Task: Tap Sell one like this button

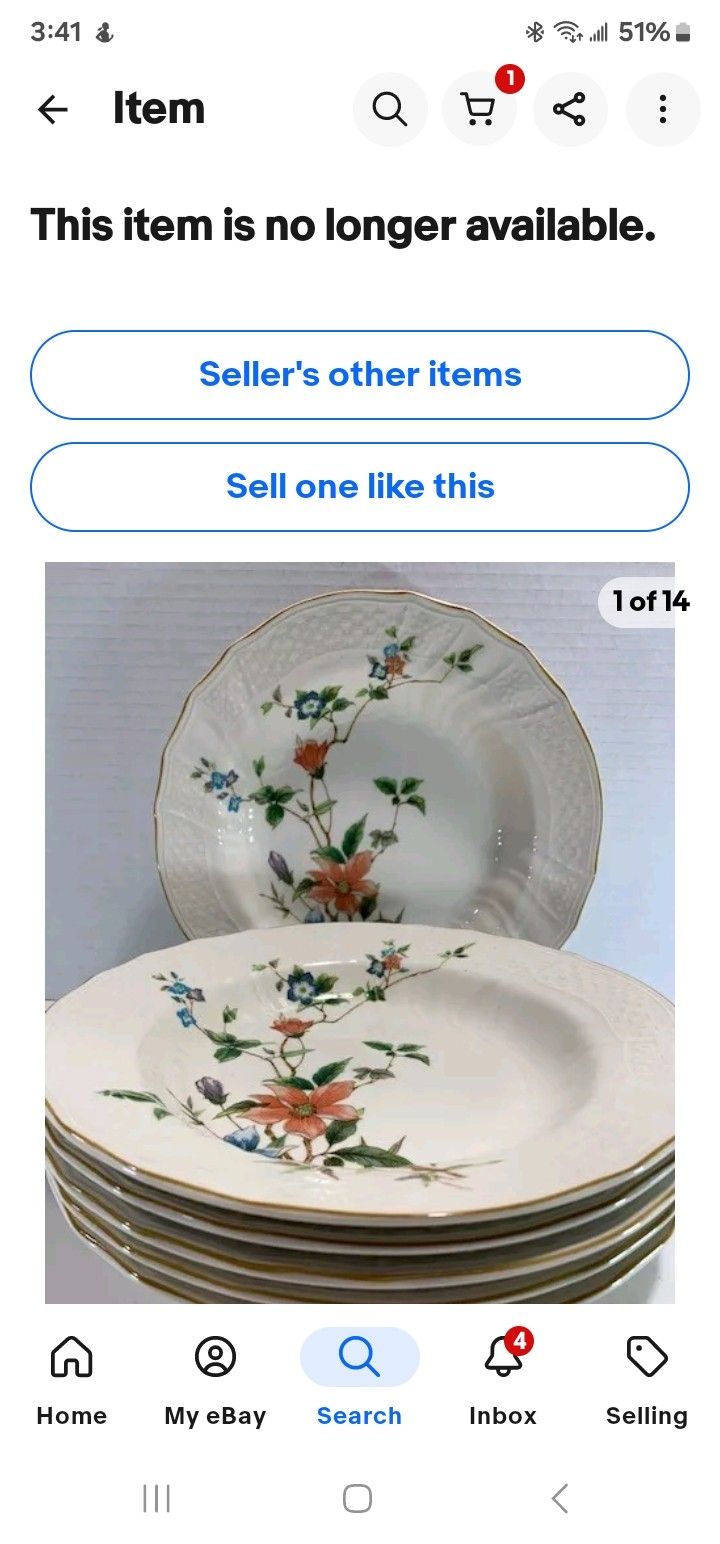Action: click(360, 487)
